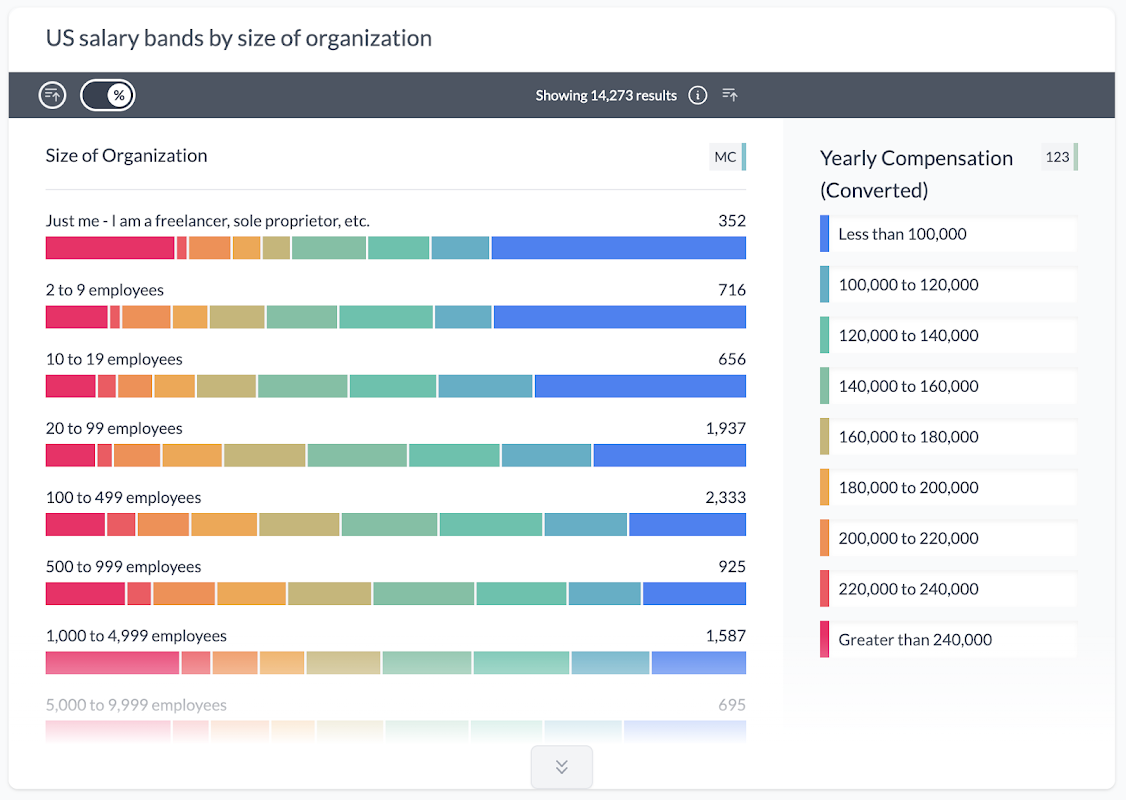1126x800 pixels.
Task: Click the sort icon at toolbar left
Action: click(x=52, y=95)
